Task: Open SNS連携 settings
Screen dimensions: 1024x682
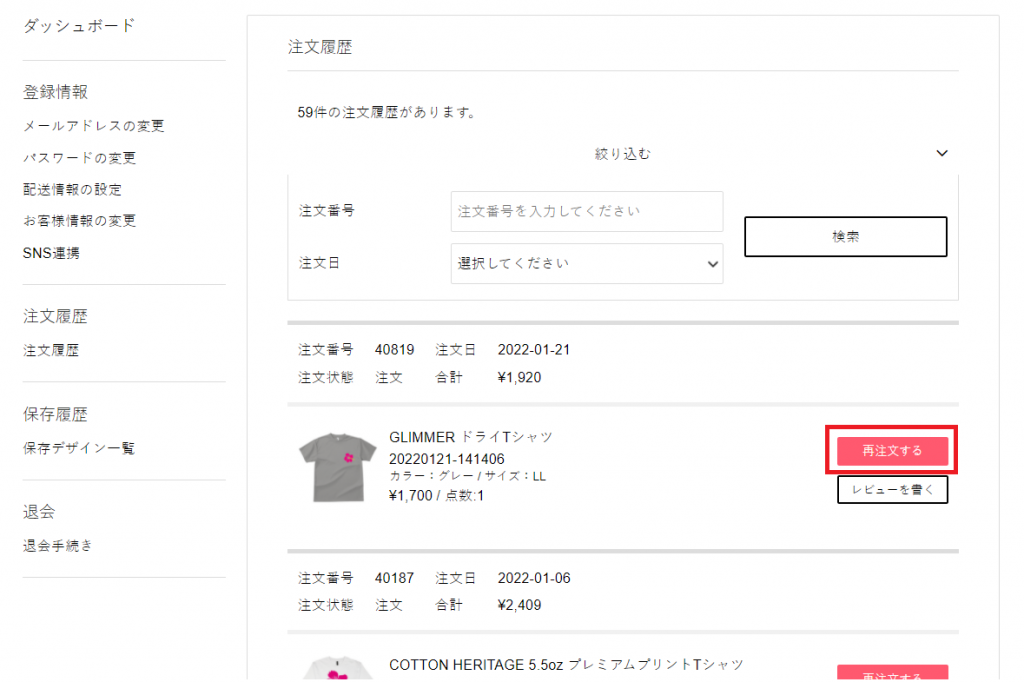Action: pyautogui.click(x=51, y=253)
